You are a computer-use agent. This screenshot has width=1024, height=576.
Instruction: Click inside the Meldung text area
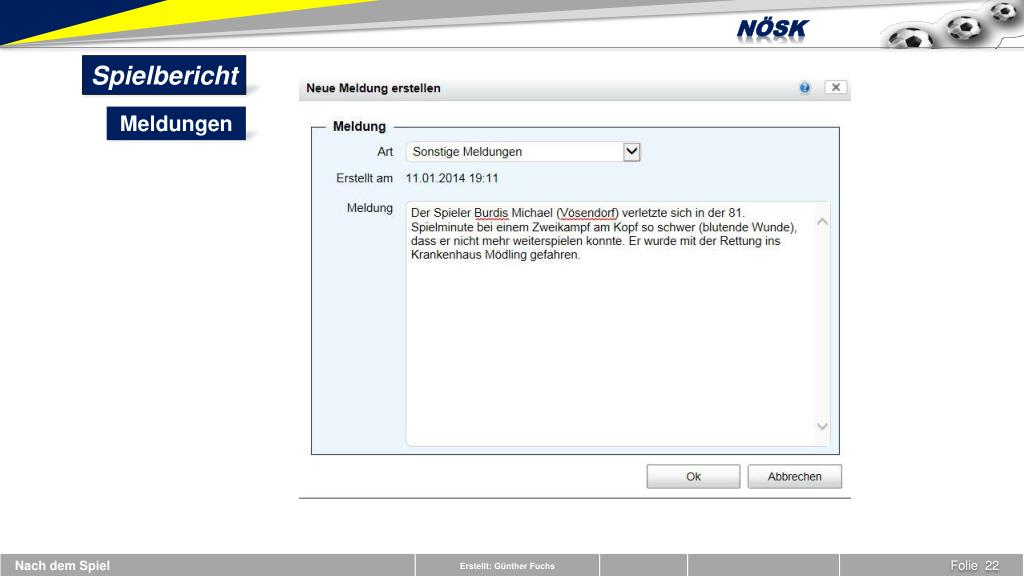tap(618, 324)
